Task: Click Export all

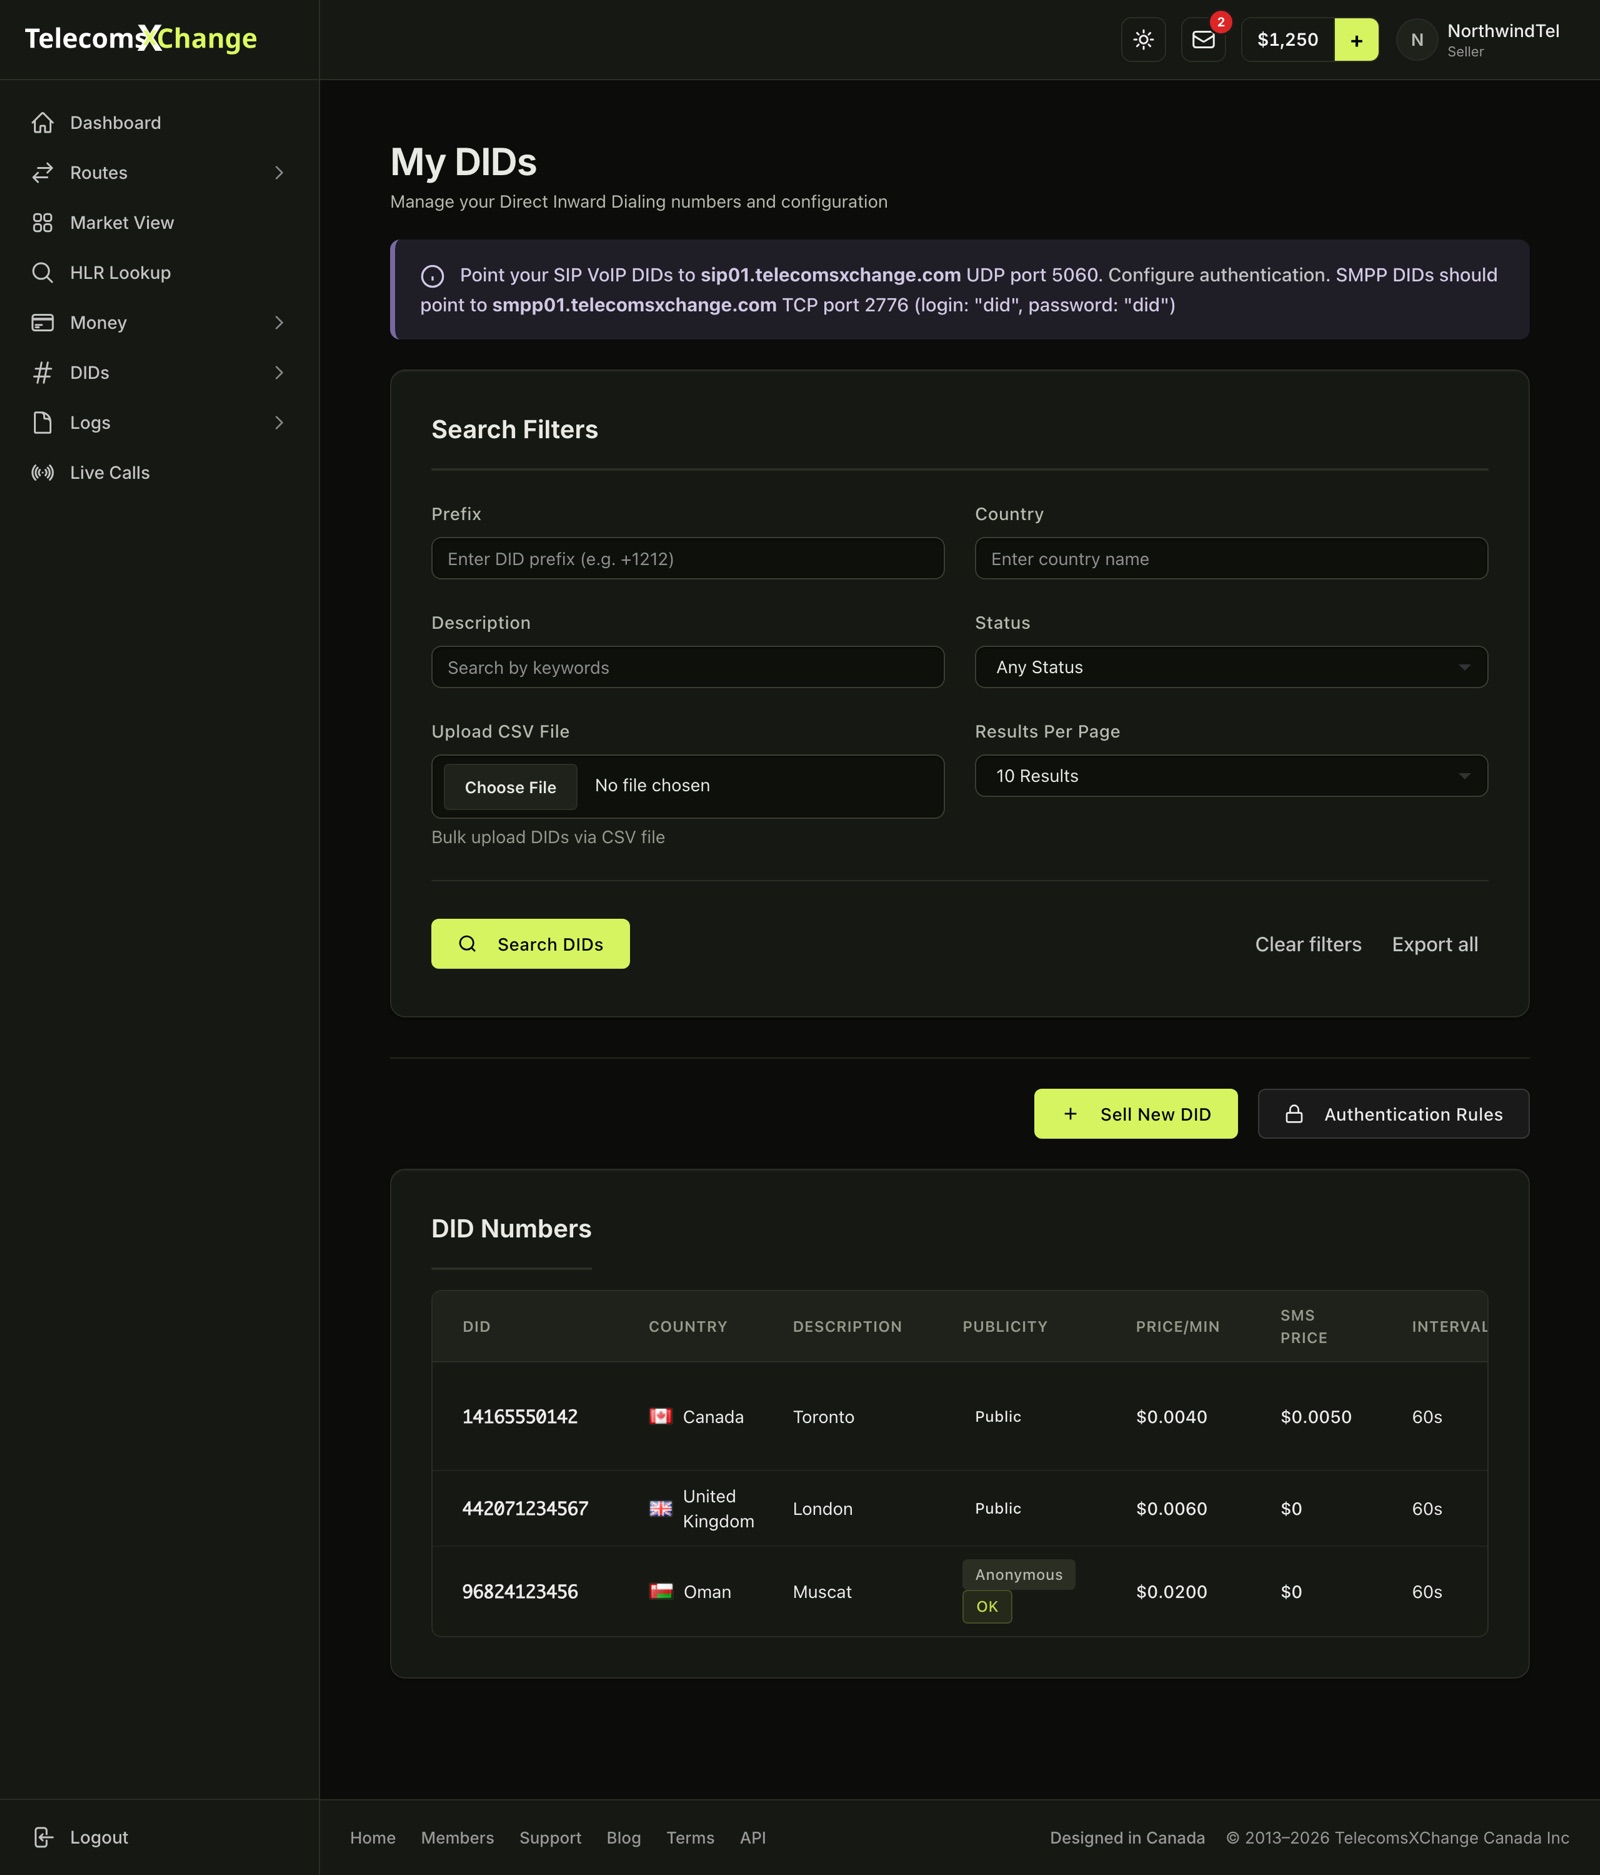Action: pos(1434,944)
